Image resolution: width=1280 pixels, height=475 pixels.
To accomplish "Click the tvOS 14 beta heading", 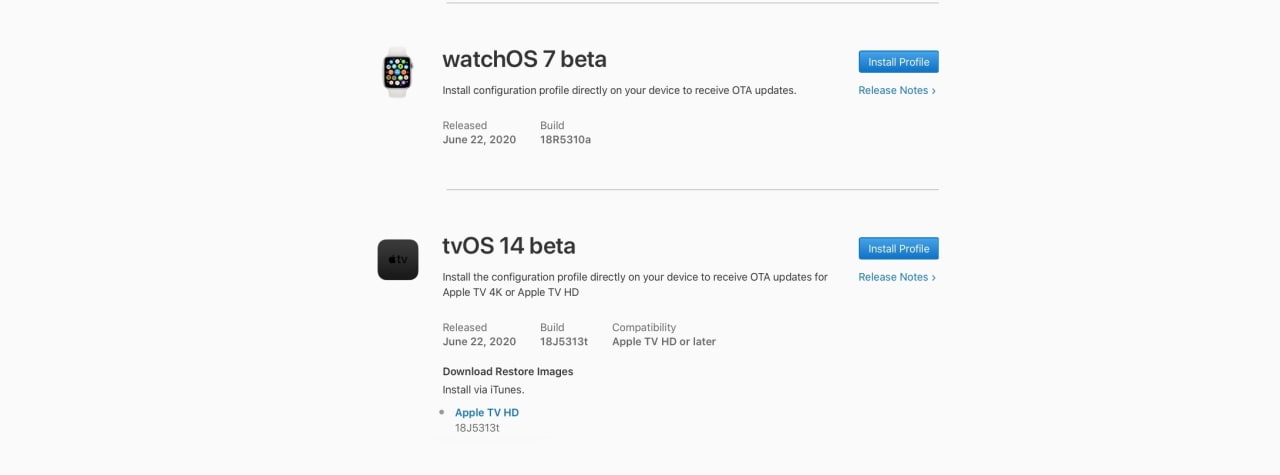I will 509,246.
